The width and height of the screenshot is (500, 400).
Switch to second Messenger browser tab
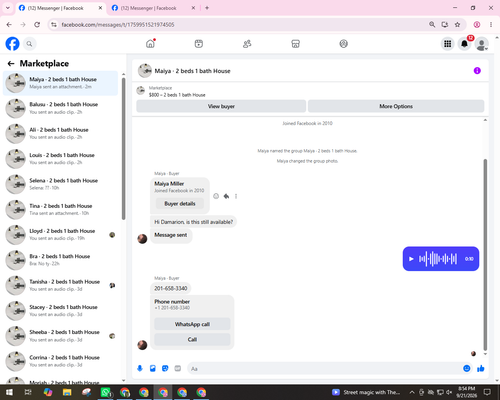pyautogui.click(x=152, y=8)
